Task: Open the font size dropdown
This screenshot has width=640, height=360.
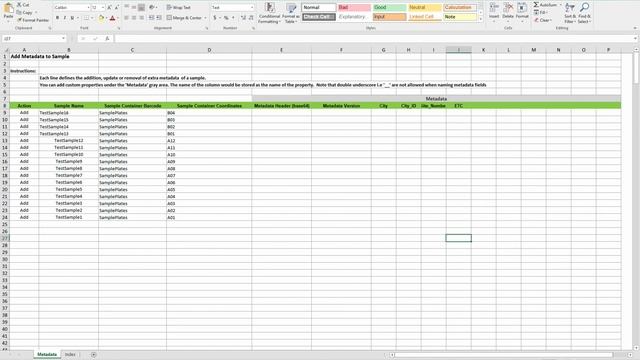Action: pyautogui.click(x=103, y=8)
